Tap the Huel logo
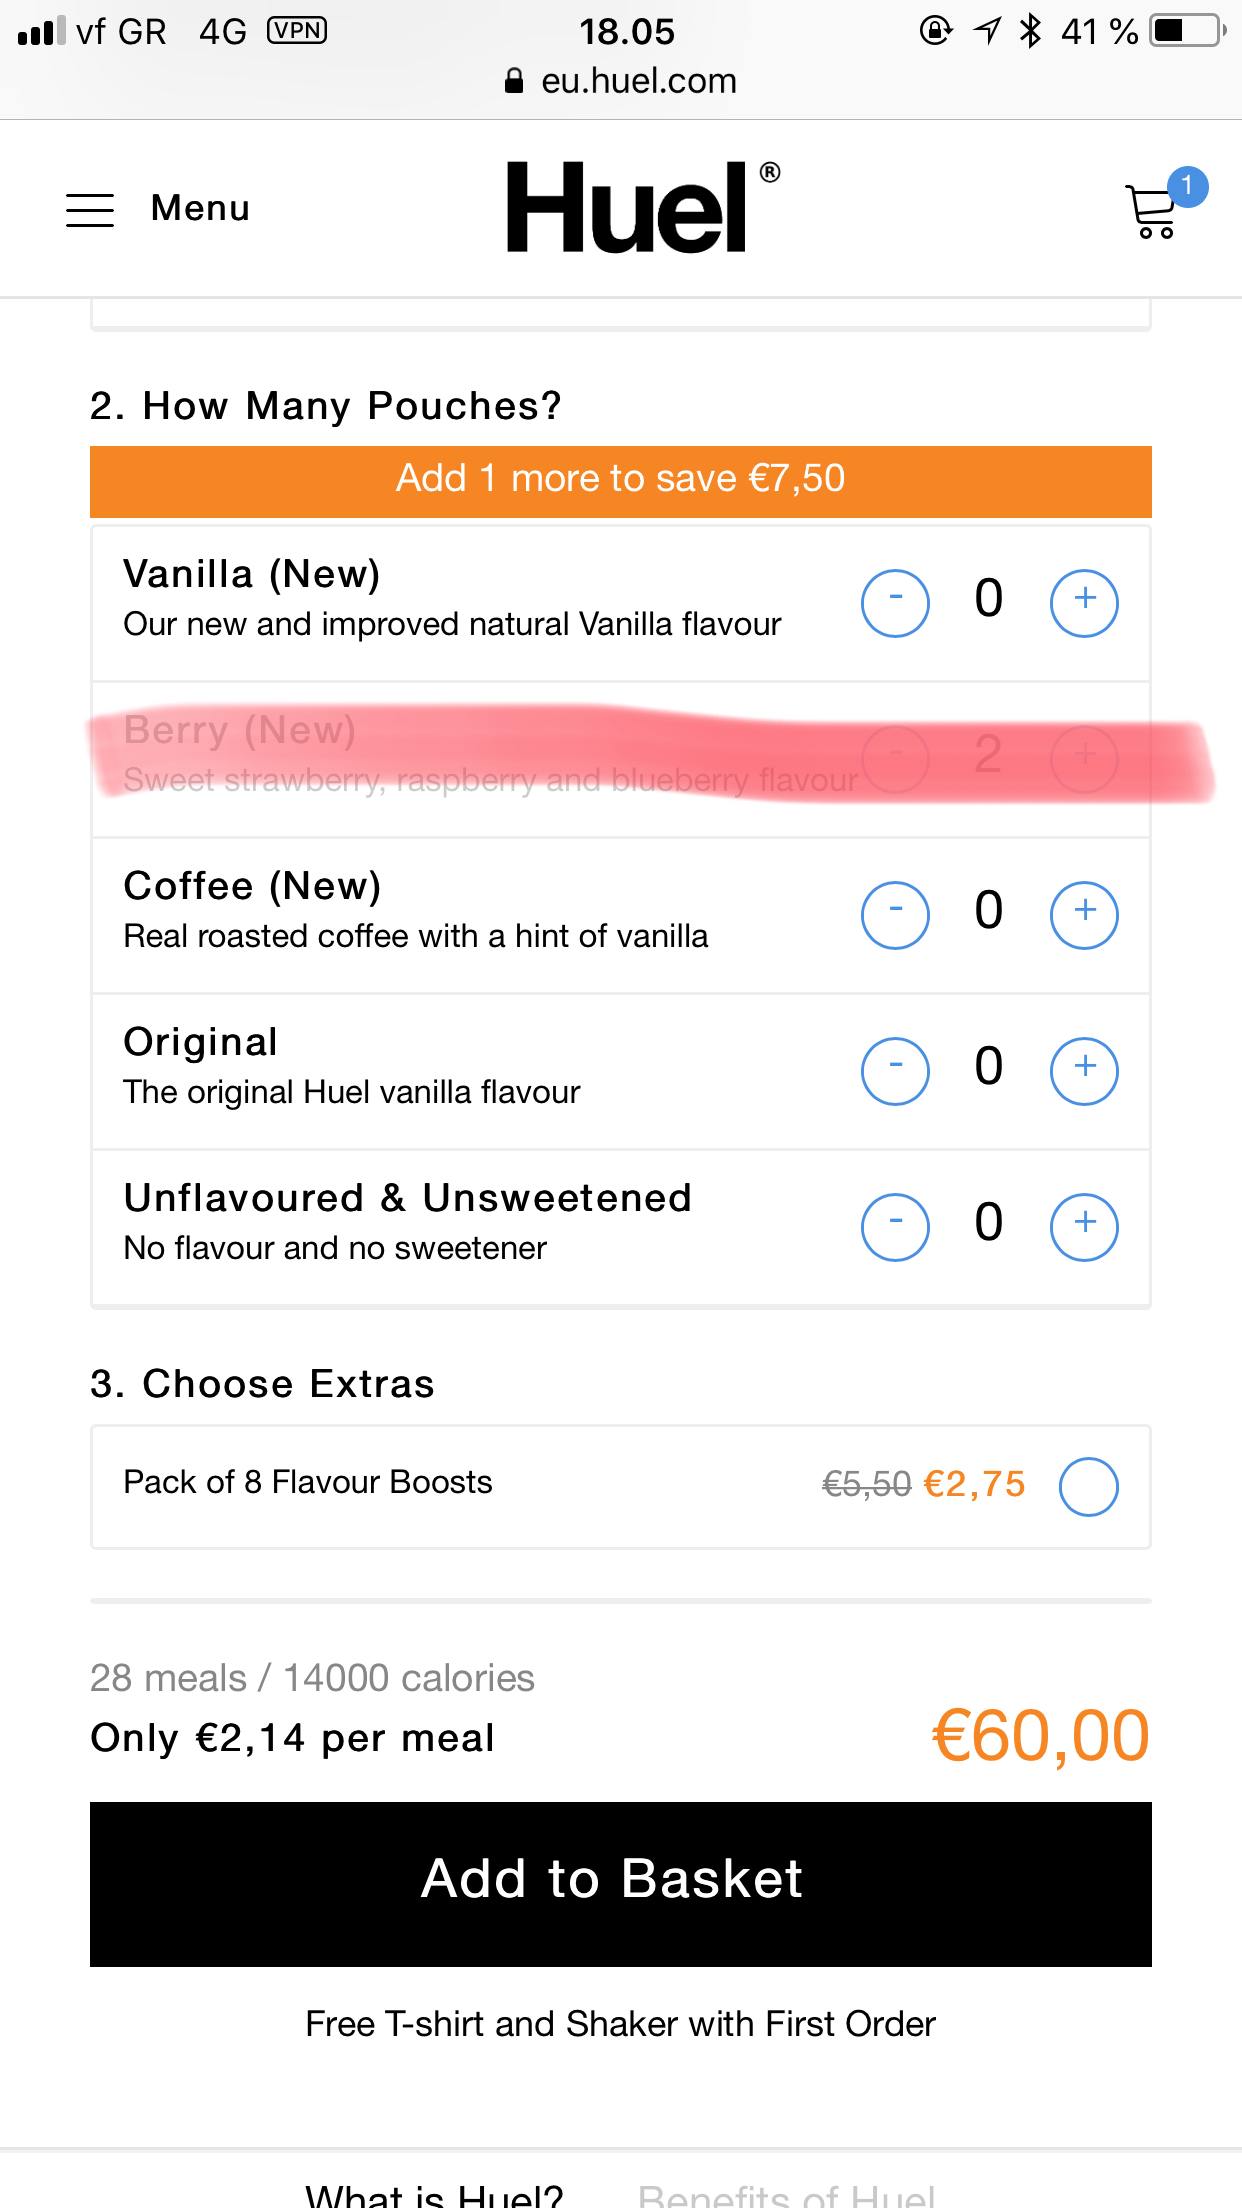Viewport: 1242px width, 2208px height. tap(643, 207)
